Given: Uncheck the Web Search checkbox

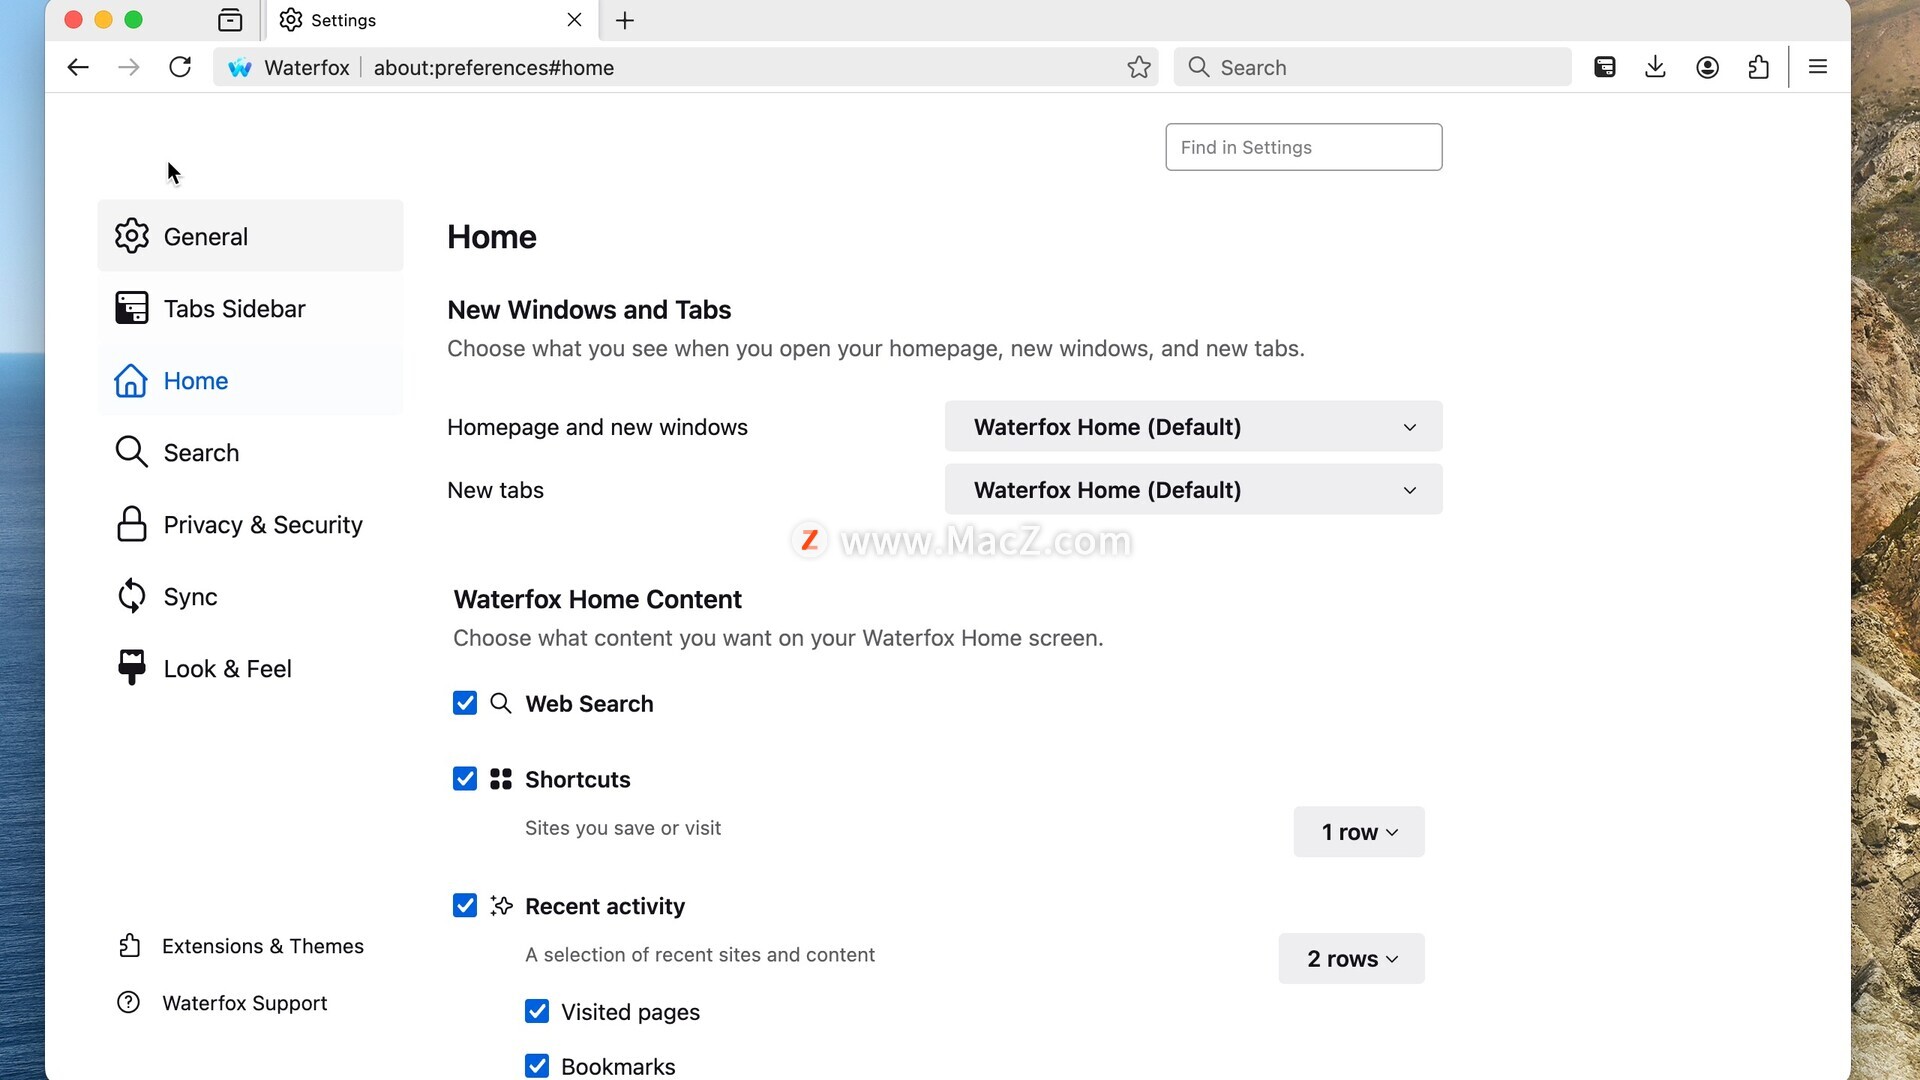Looking at the screenshot, I should (x=465, y=703).
